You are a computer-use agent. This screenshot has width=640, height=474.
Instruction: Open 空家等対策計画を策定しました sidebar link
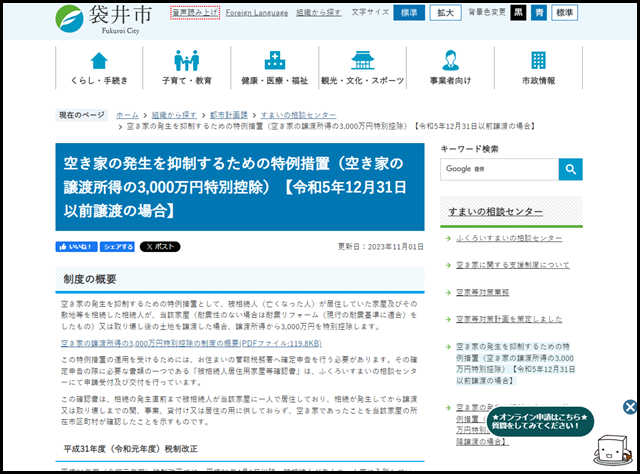click(x=509, y=319)
